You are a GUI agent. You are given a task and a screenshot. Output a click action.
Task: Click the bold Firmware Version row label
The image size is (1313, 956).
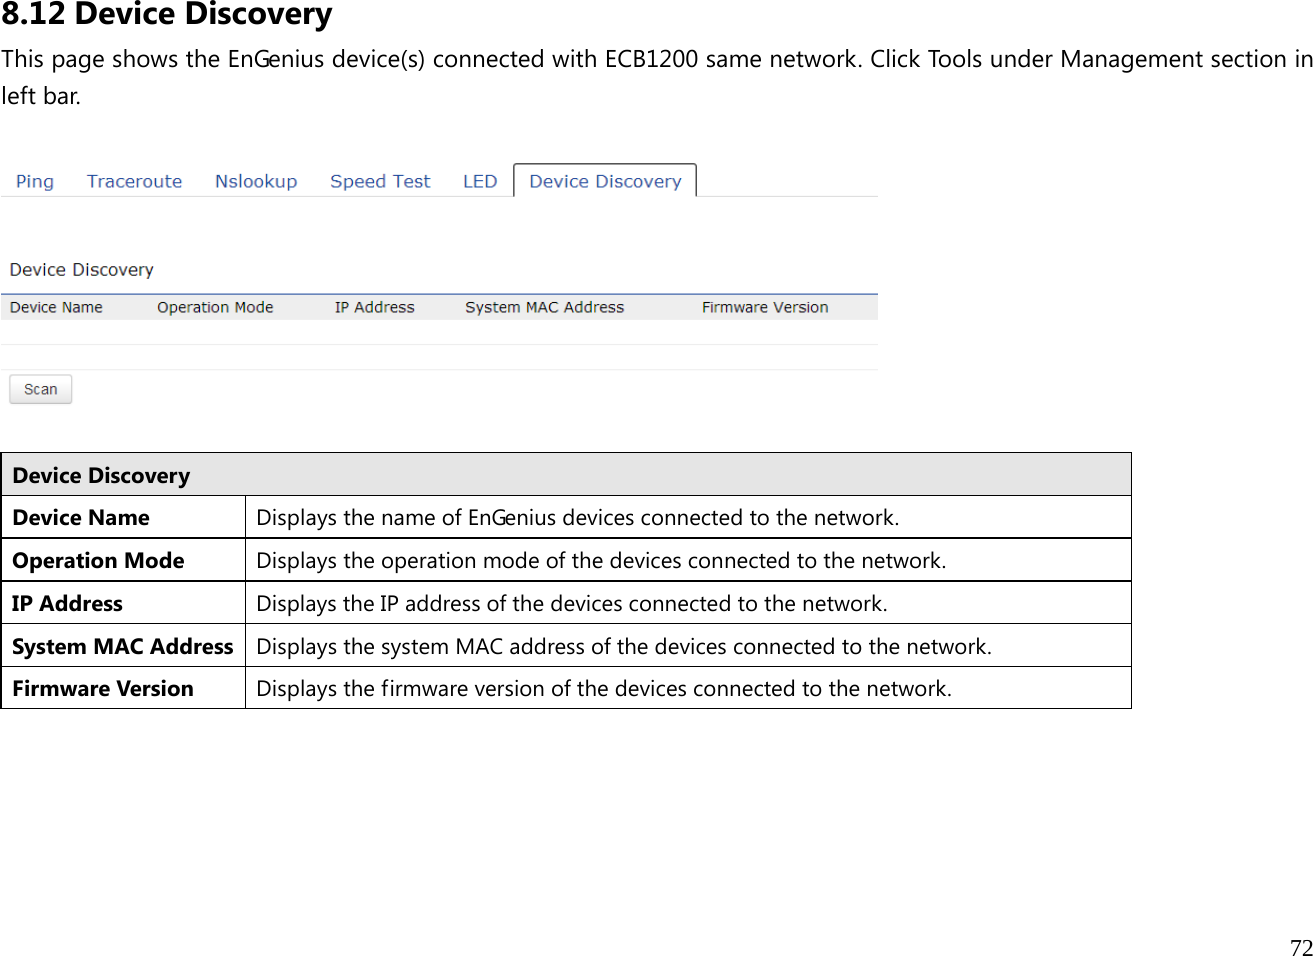(103, 688)
